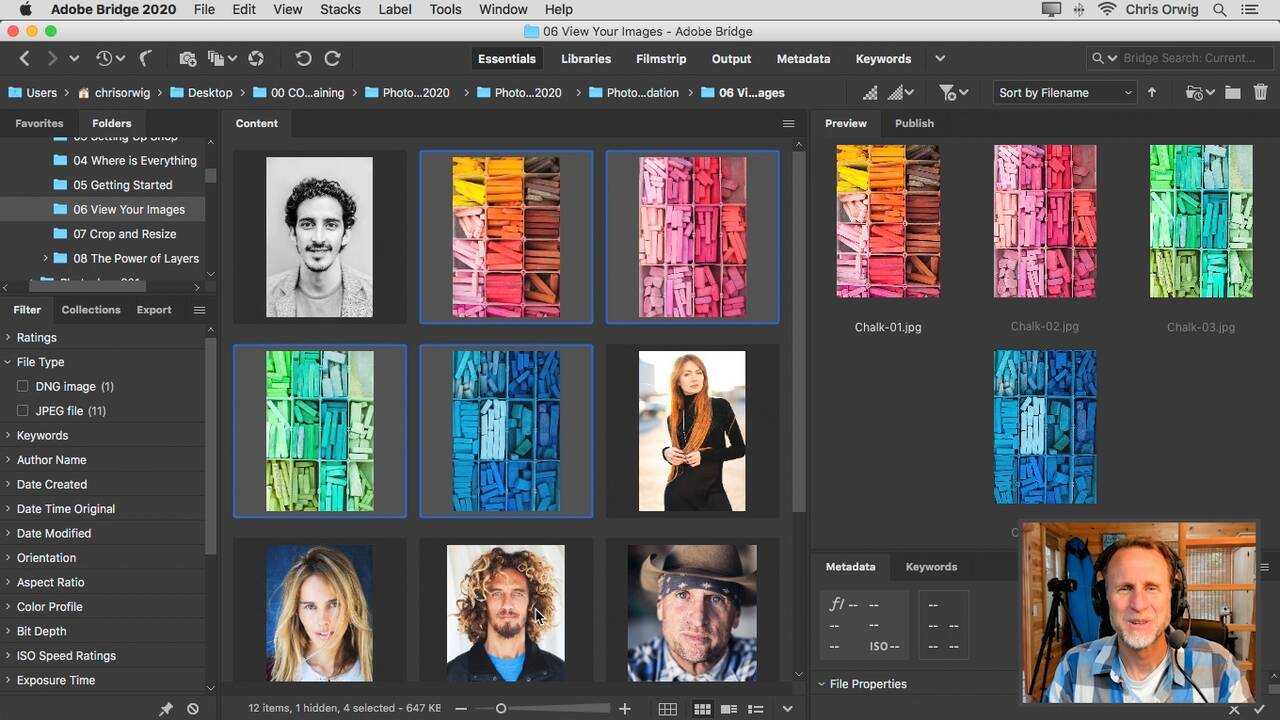Open in Camera Raw using aperture icon
The image size is (1280, 720).
[x=256, y=59]
